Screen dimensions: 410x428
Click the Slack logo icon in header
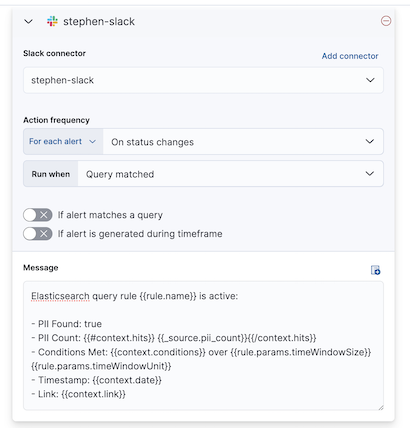[52, 21]
